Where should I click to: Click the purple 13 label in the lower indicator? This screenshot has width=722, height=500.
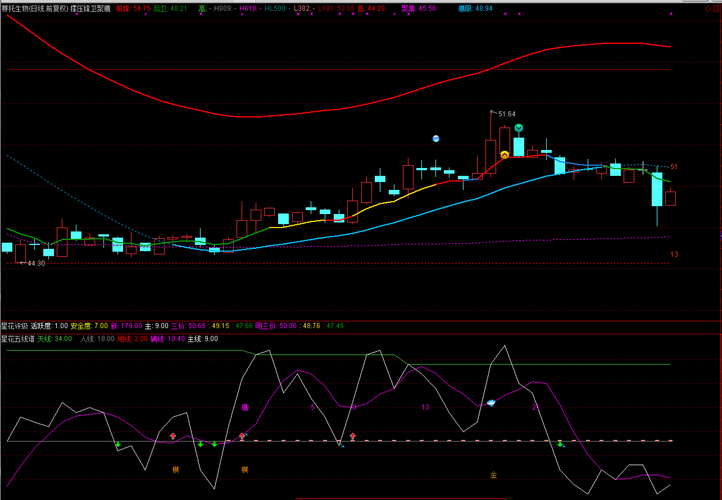(x=425, y=407)
